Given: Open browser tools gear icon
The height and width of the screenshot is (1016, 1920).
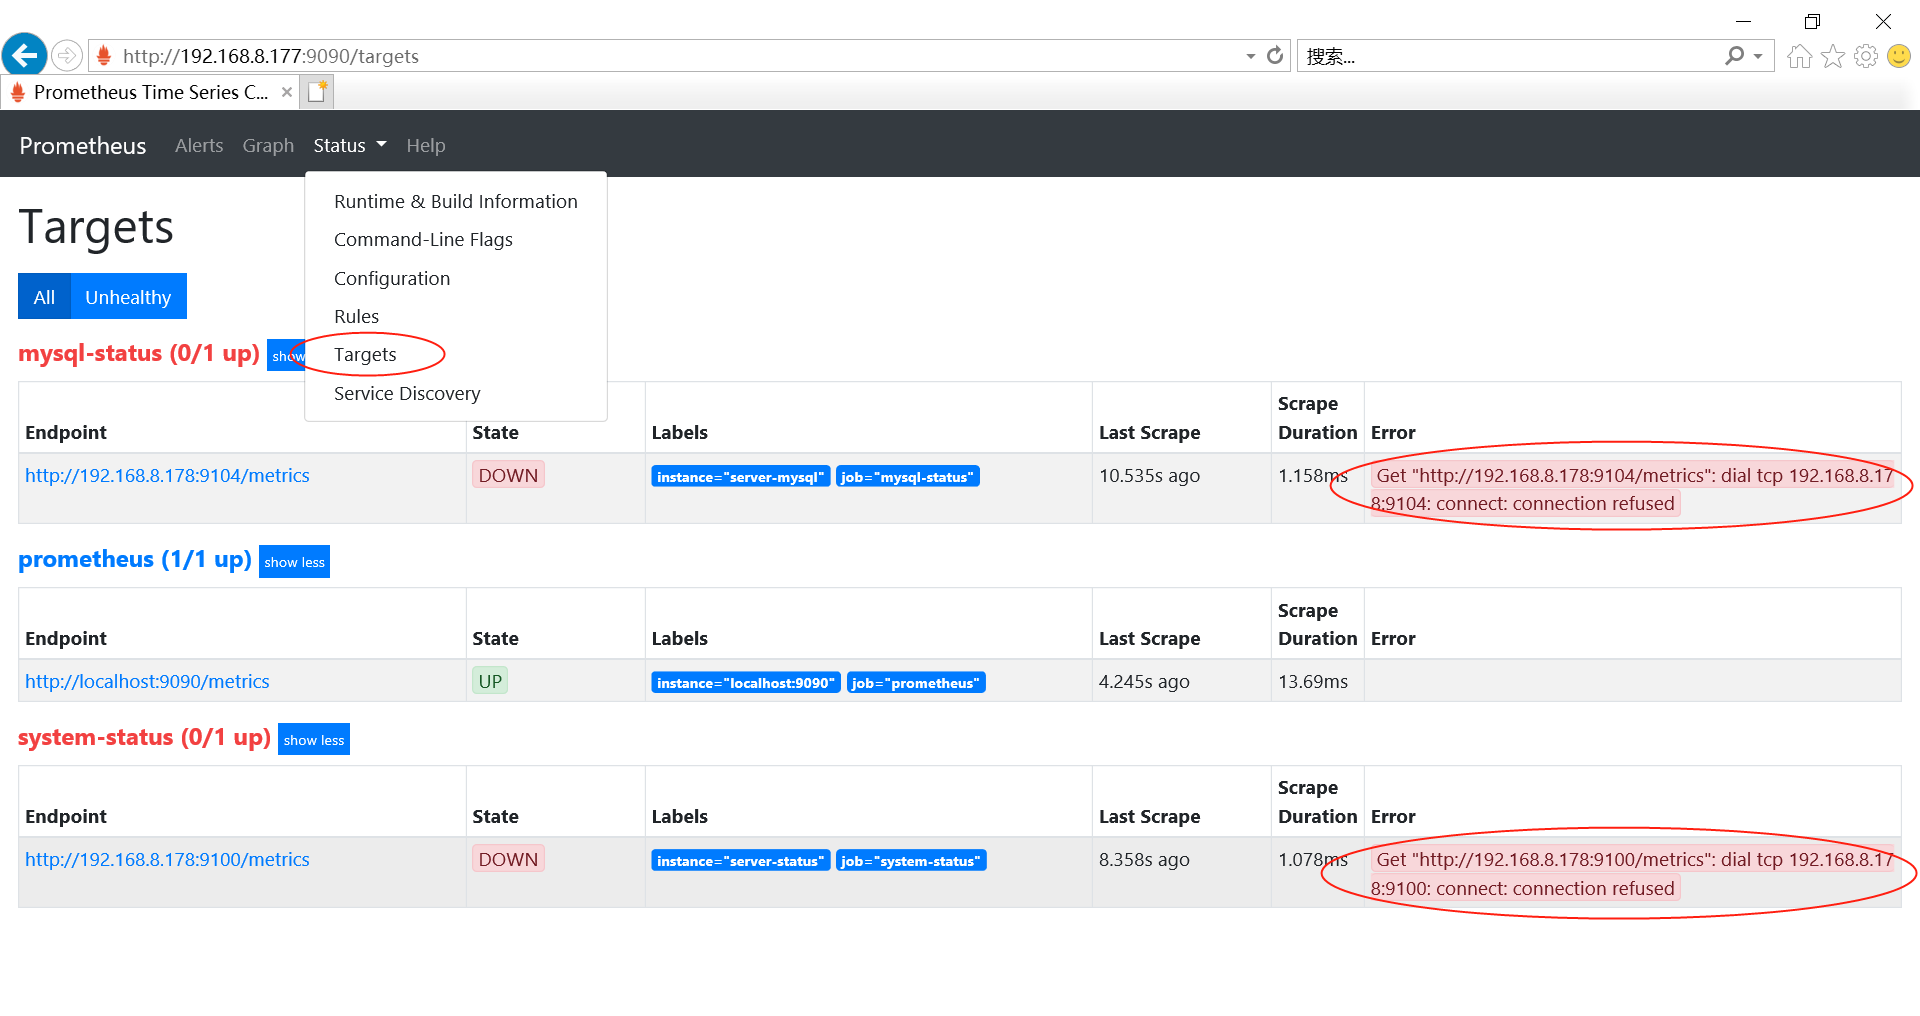Looking at the screenshot, I should pyautogui.click(x=1866, y=56).
